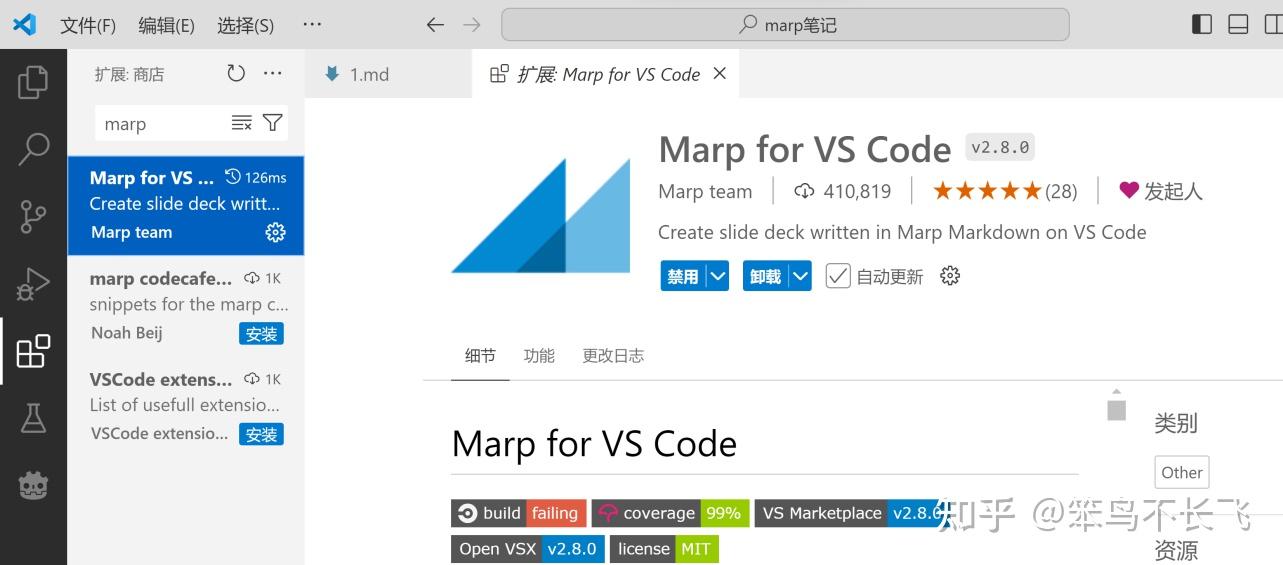Click the details page scrollbar thumb
The width and height of the screenshot is (1283, 565).
[1117, 410]
